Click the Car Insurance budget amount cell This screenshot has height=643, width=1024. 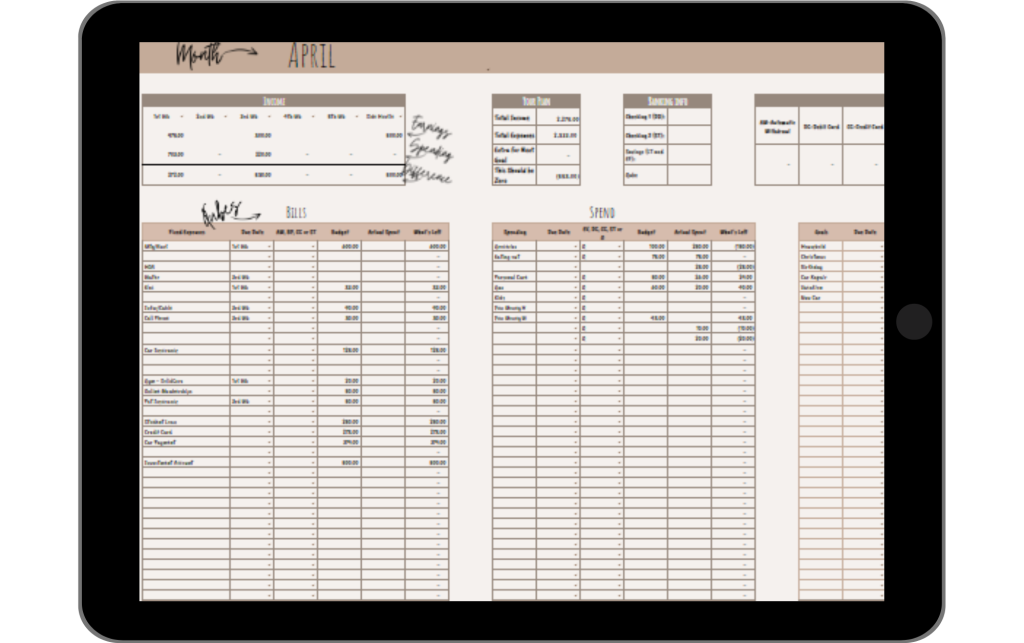[x=340, y=350]
